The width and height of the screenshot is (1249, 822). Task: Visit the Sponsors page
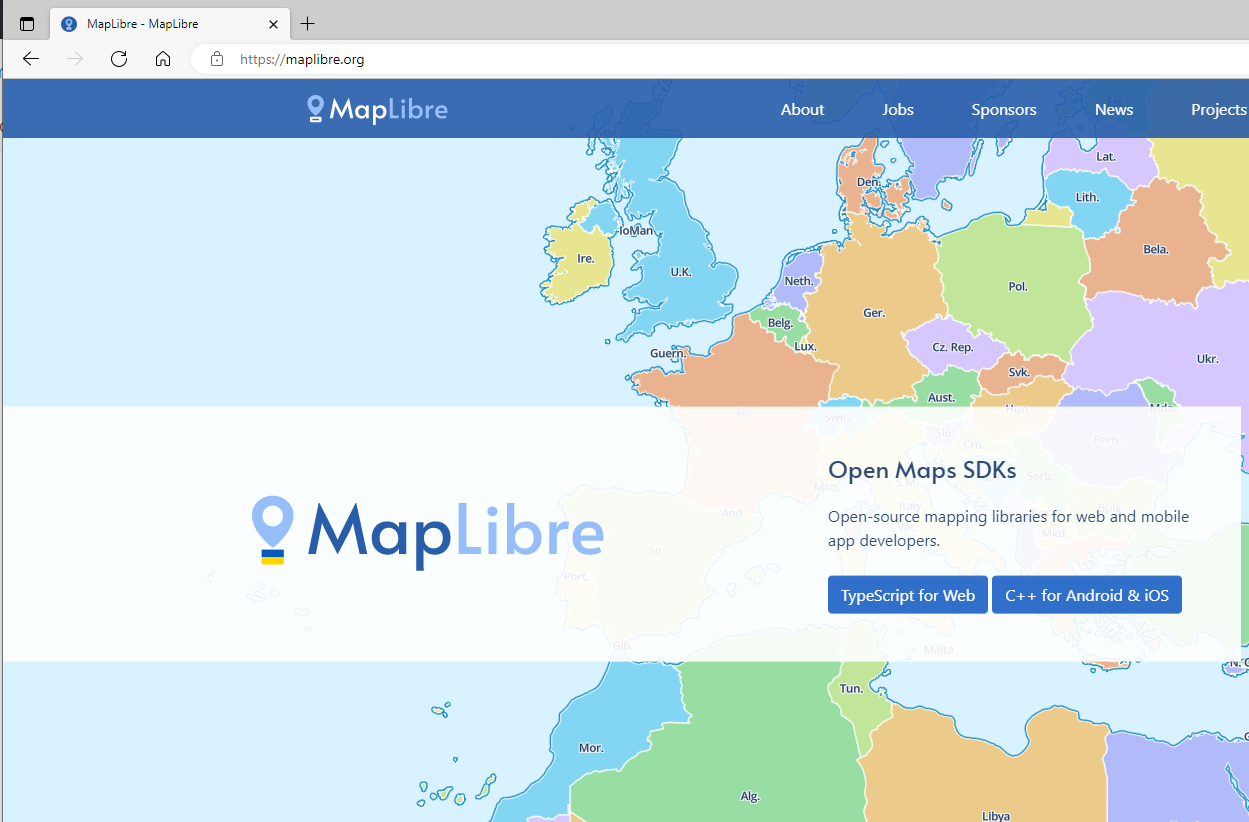point(1003,110)
